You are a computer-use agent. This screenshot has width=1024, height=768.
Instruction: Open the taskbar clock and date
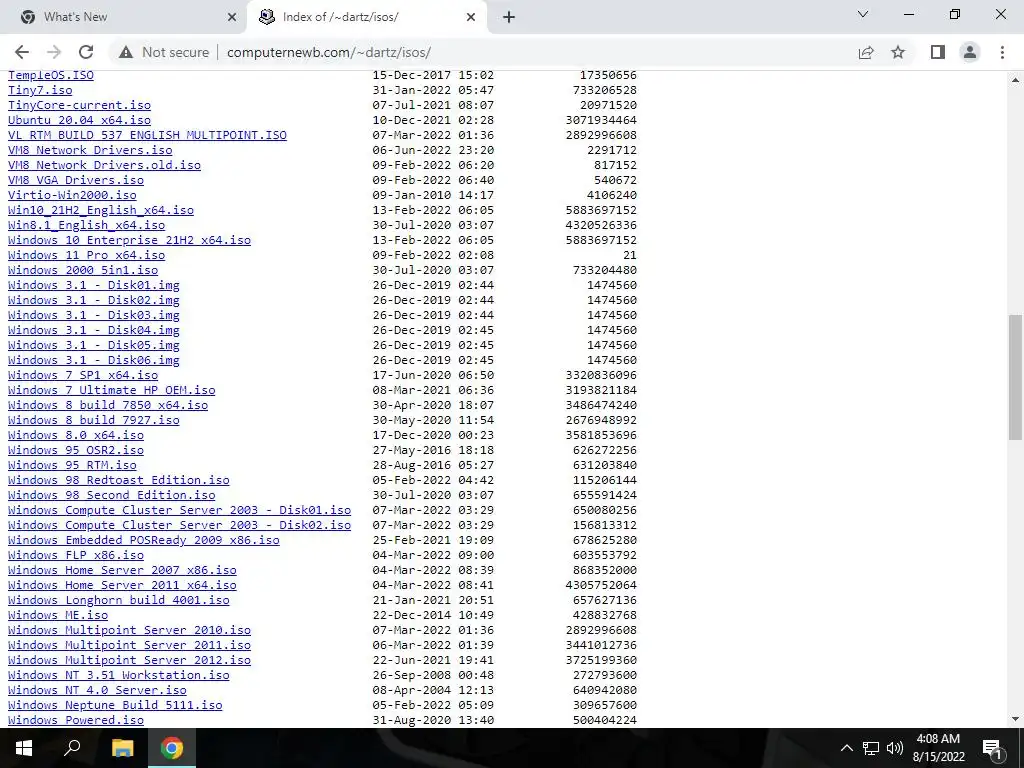(938, 748)
